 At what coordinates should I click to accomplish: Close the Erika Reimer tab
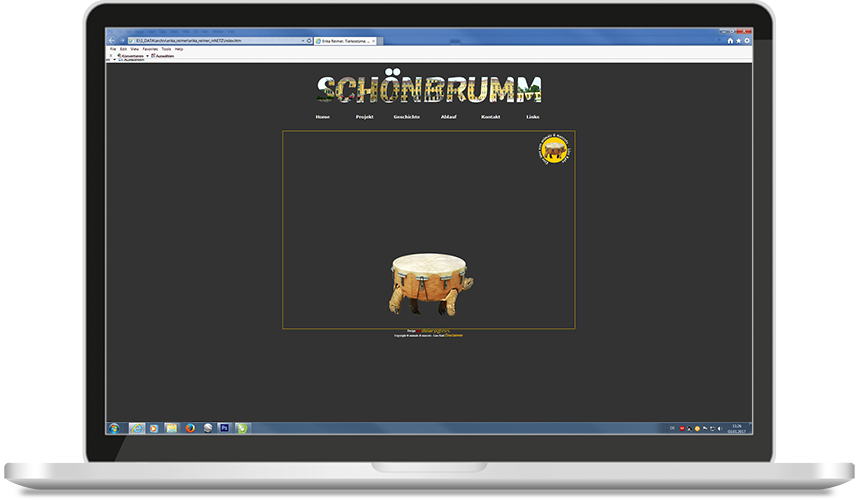point(374,41)
